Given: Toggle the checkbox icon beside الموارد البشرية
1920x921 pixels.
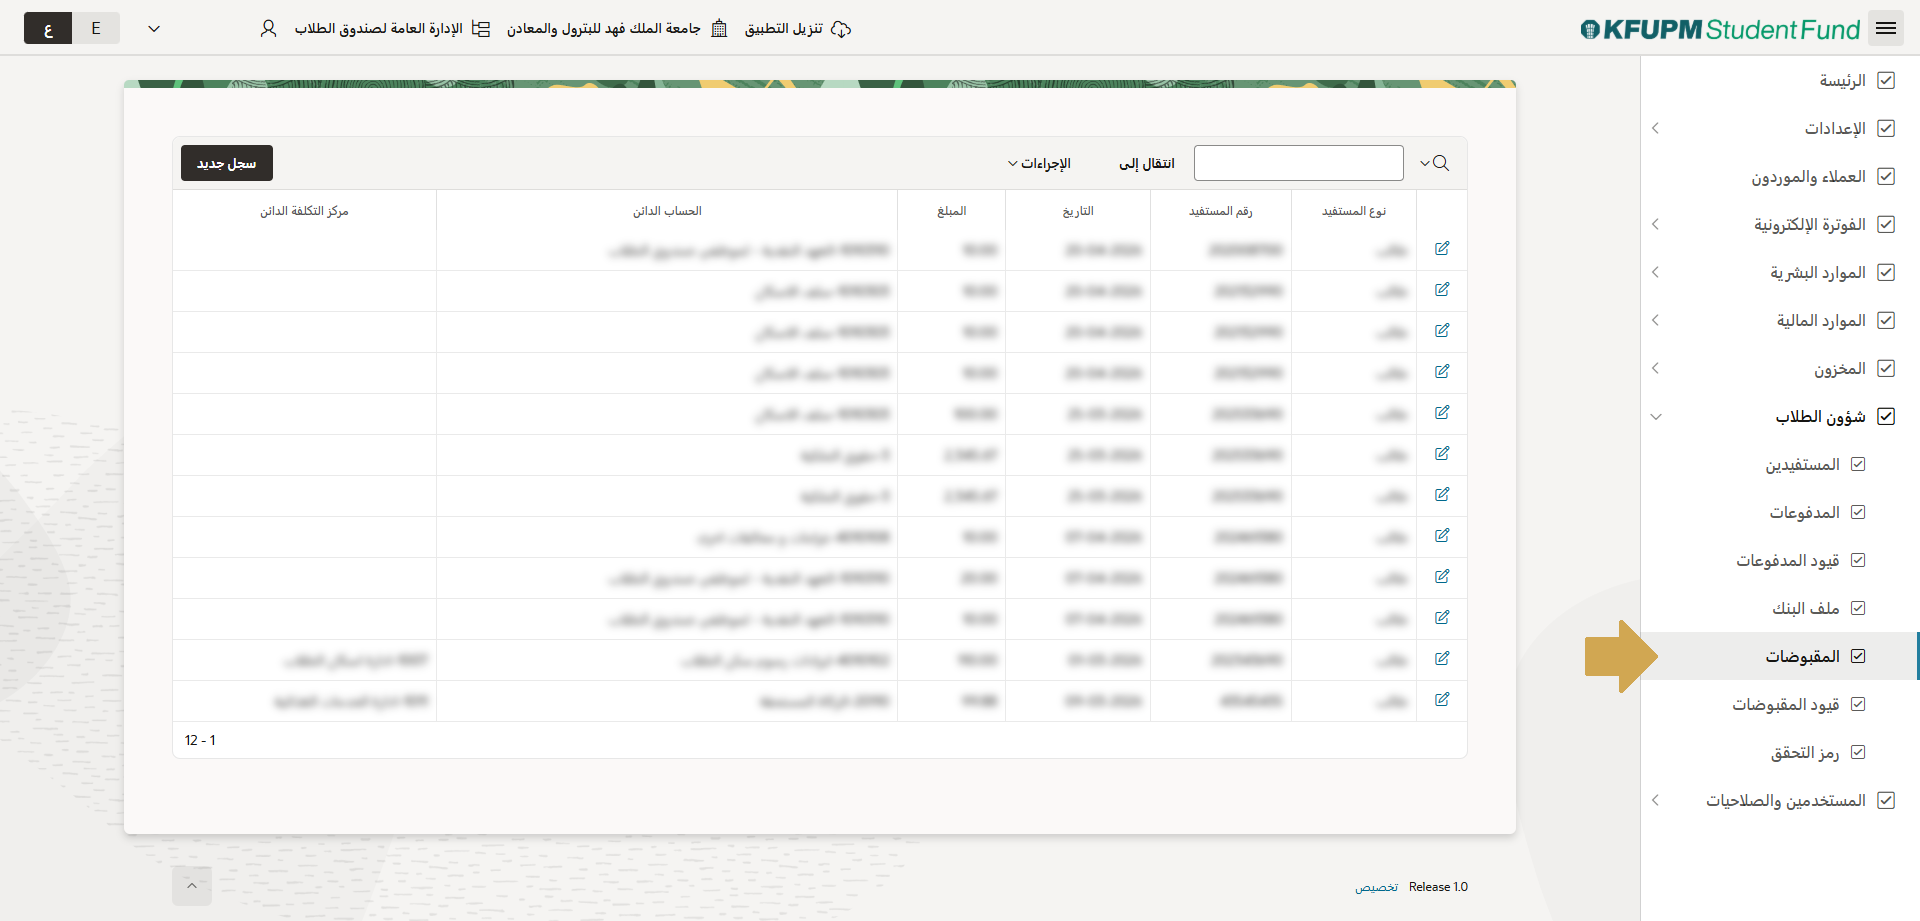Looking at the screenshot, I should click(x=1886, y=272).
